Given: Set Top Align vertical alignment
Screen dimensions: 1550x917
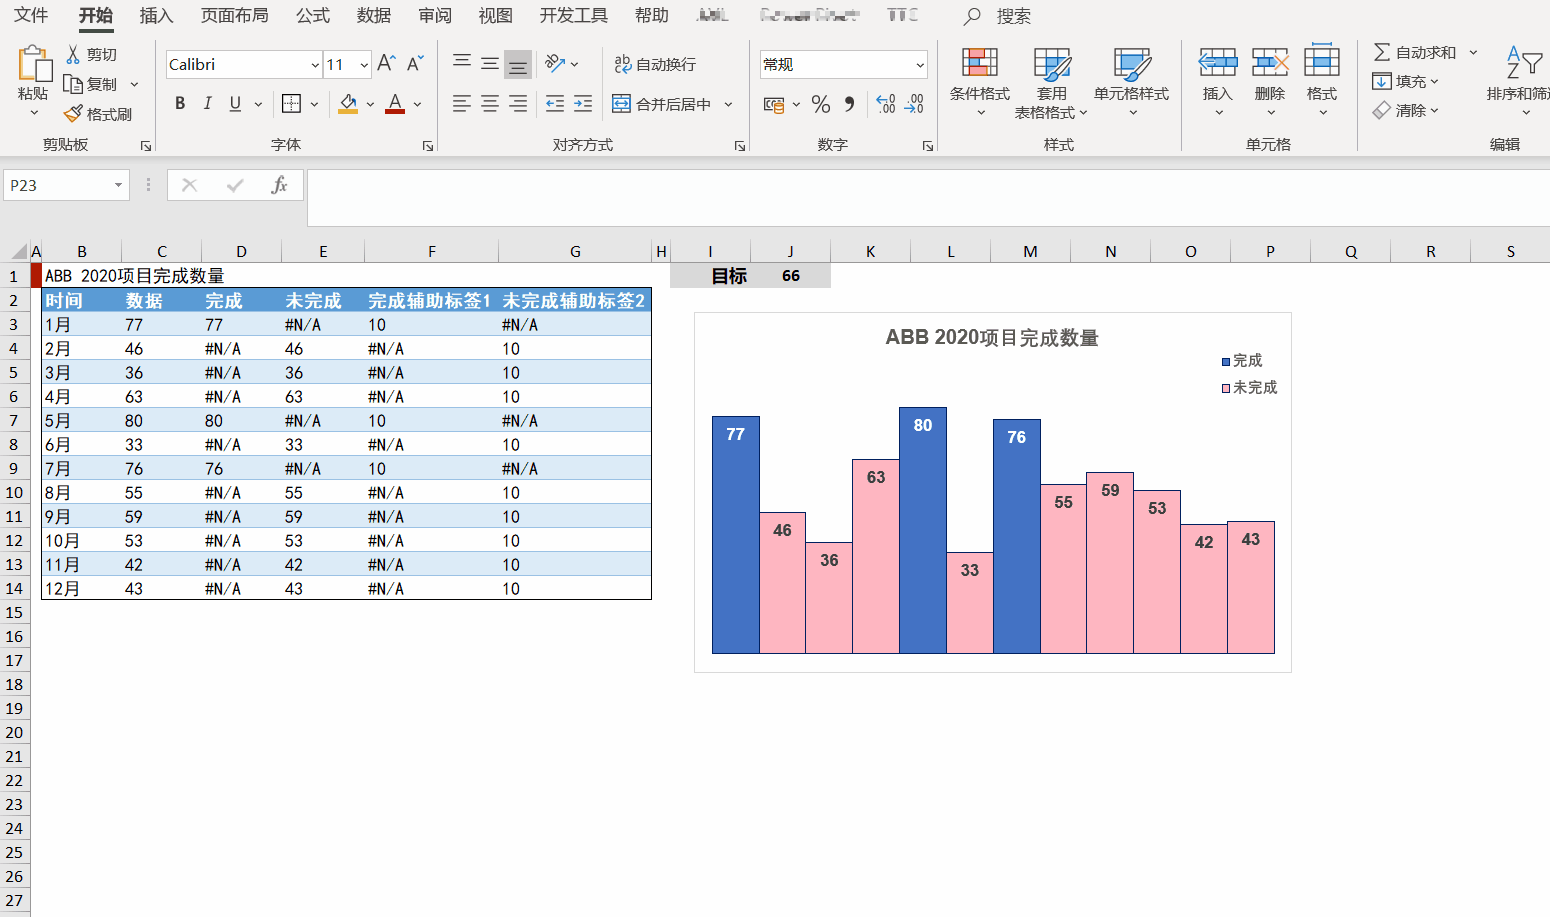Looking at the screenshot, I should click(461, 63).
